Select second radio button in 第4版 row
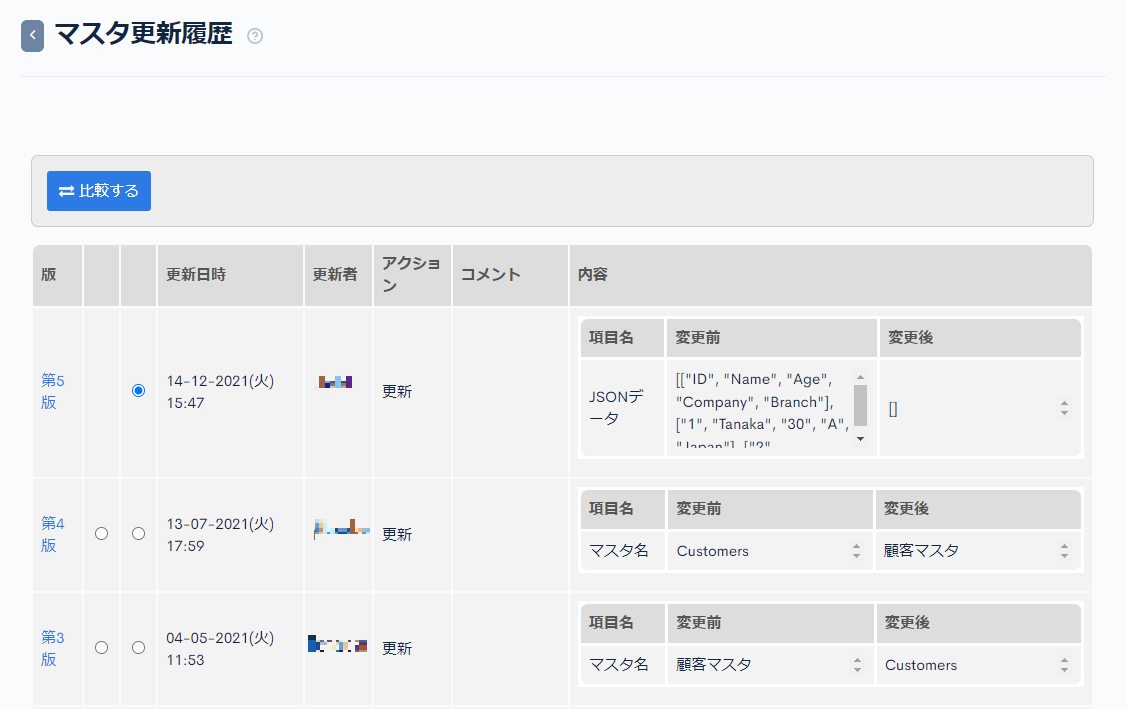This screenshot has width=1127, height=709. (x=139, y=534)
